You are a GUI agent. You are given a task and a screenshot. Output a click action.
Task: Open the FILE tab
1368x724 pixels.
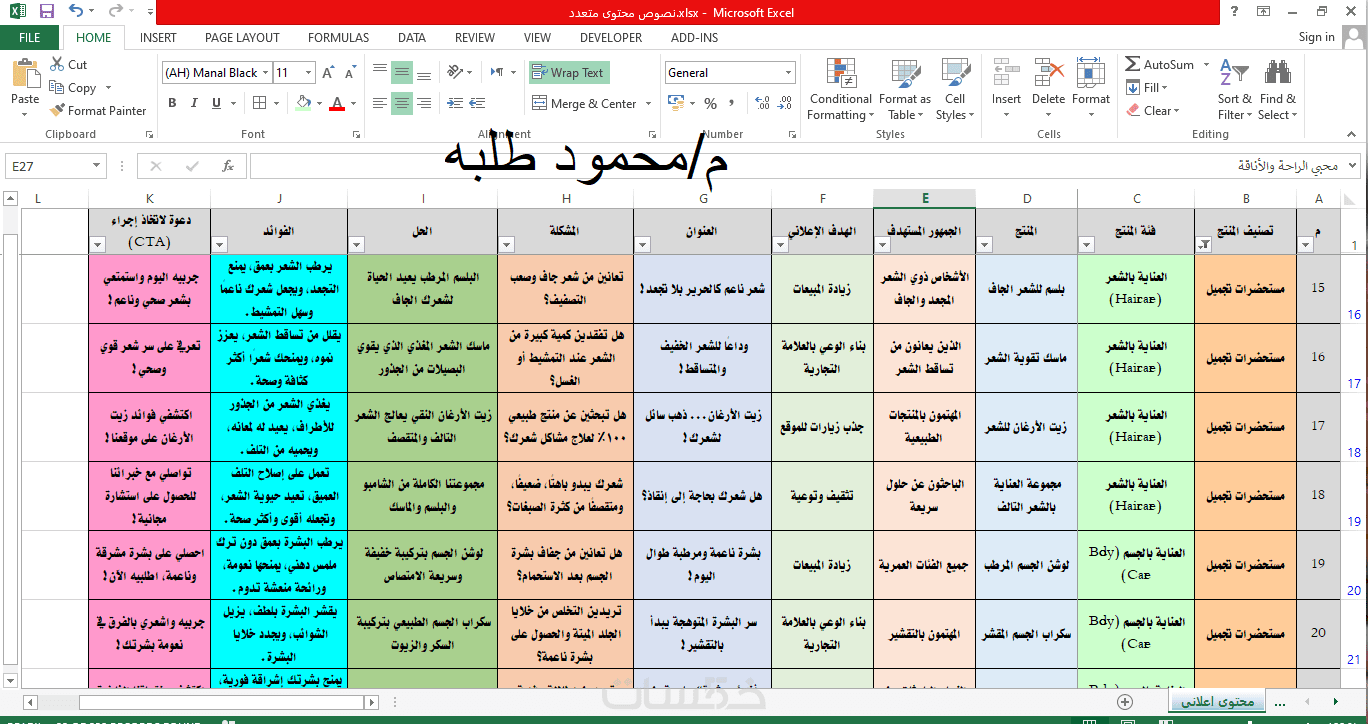click(30, 37)
